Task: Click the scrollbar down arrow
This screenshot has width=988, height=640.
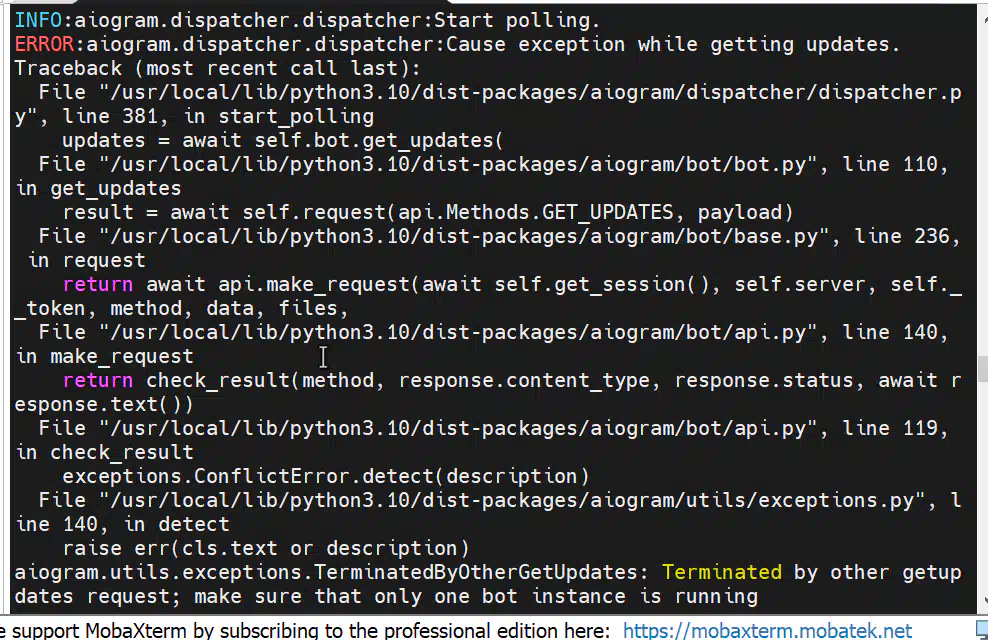Action: (x=983, y=600)
